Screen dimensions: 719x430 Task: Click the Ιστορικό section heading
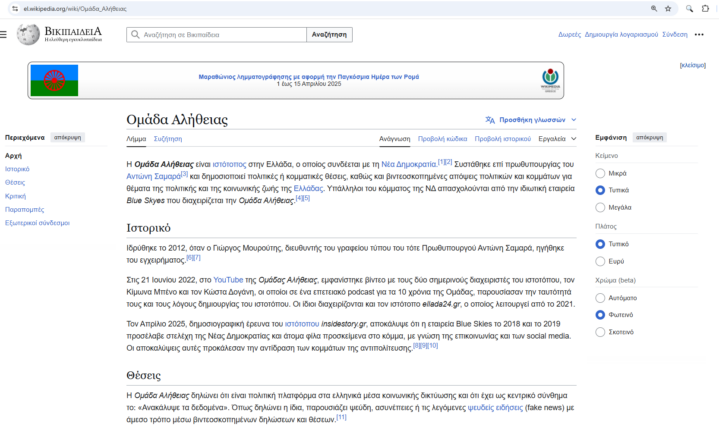tap(149, 228)
